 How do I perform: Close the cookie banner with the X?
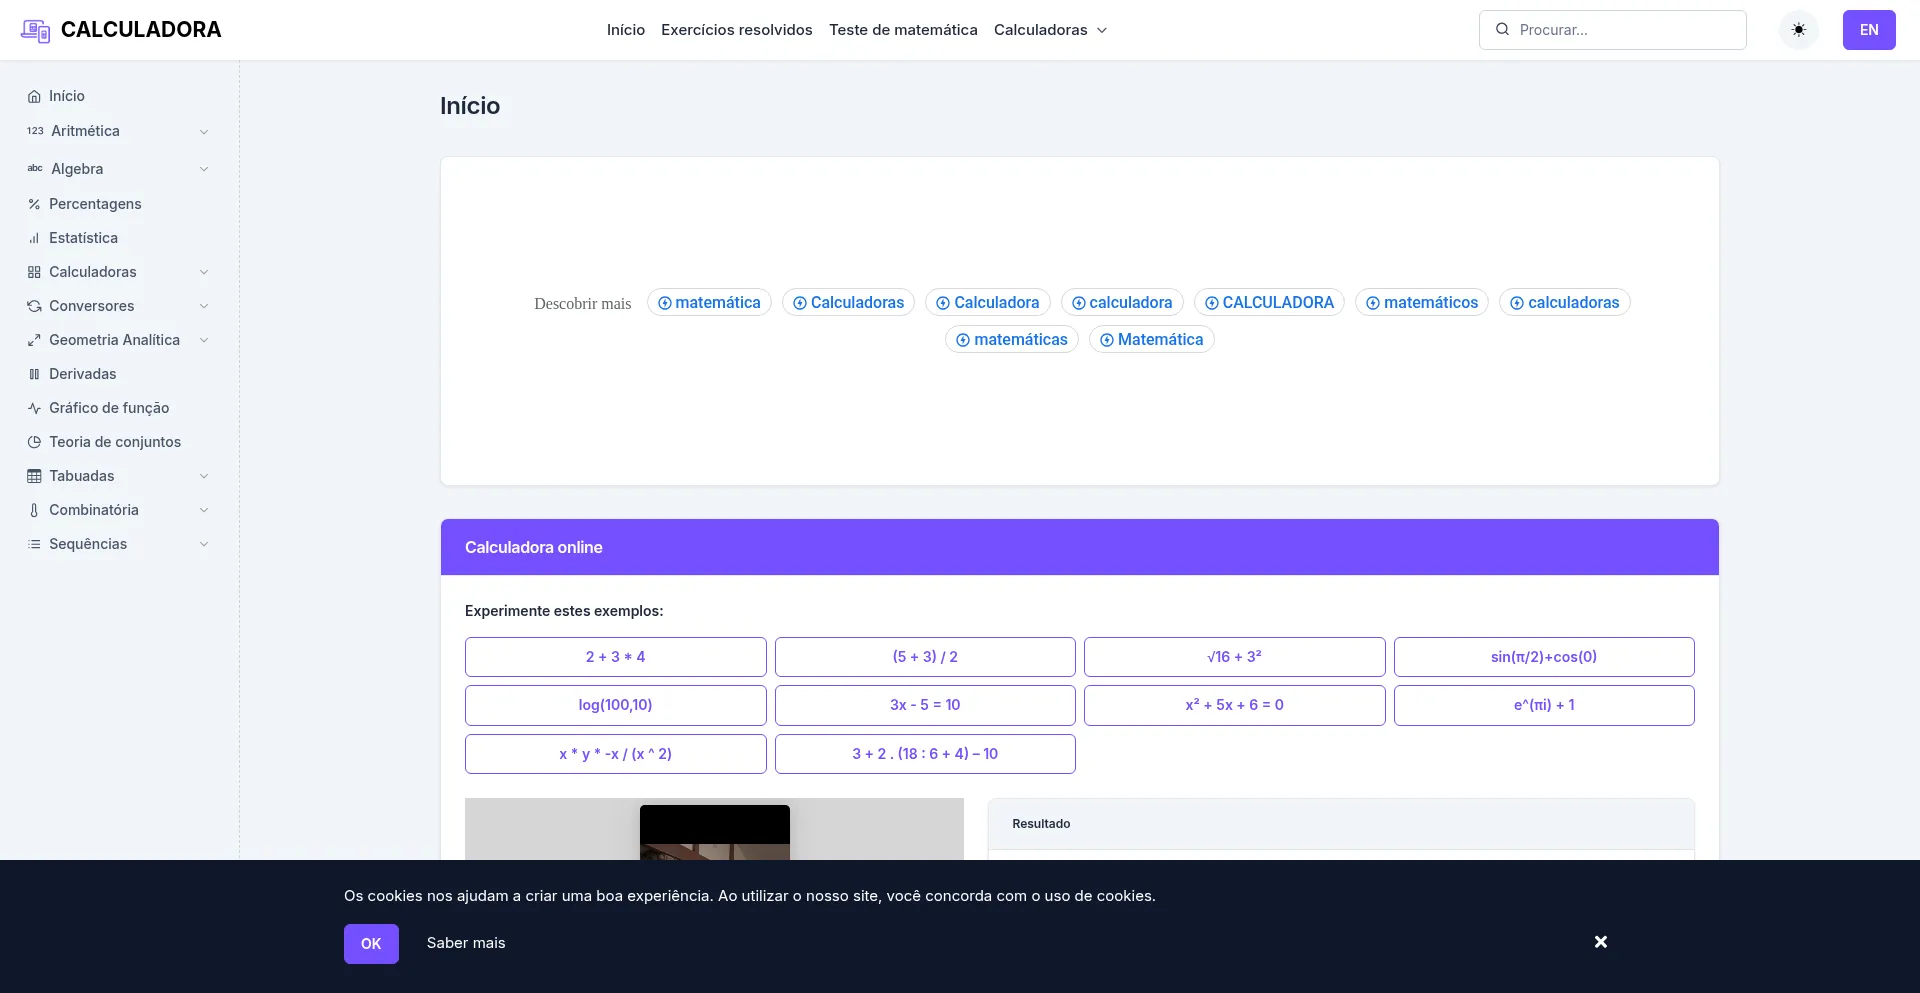pyautogui.click(x=1600, y=942)
